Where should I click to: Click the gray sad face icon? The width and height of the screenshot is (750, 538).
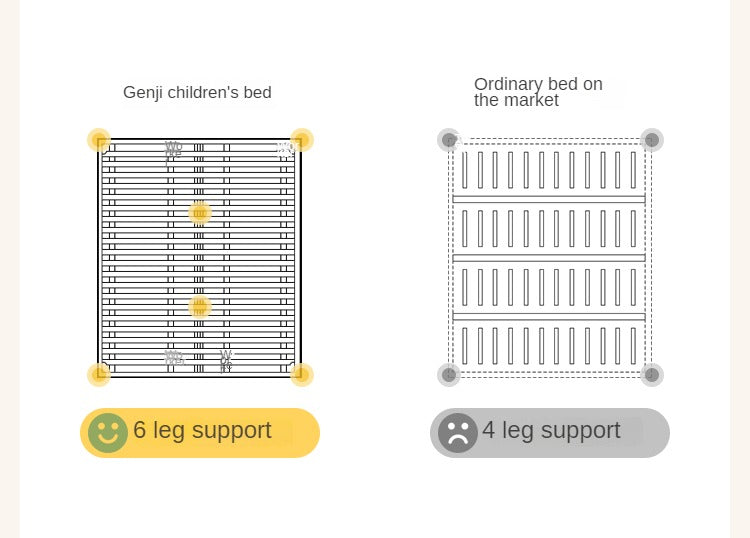[458, 433]
